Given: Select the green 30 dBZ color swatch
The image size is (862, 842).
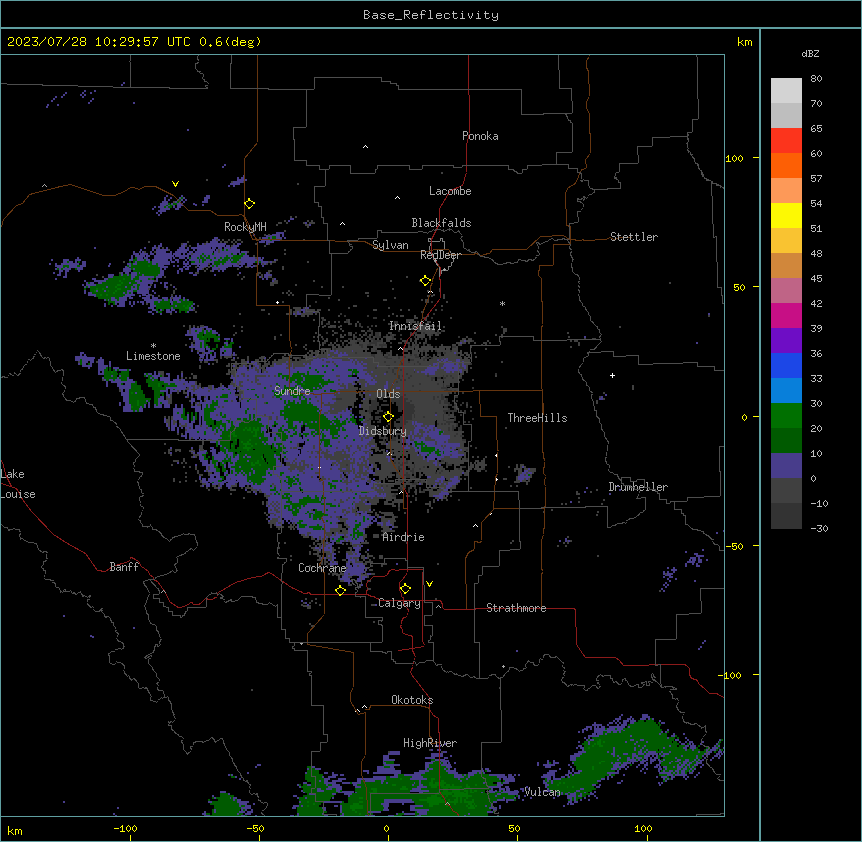Looking at the screenshot, I should pos(786,416).
